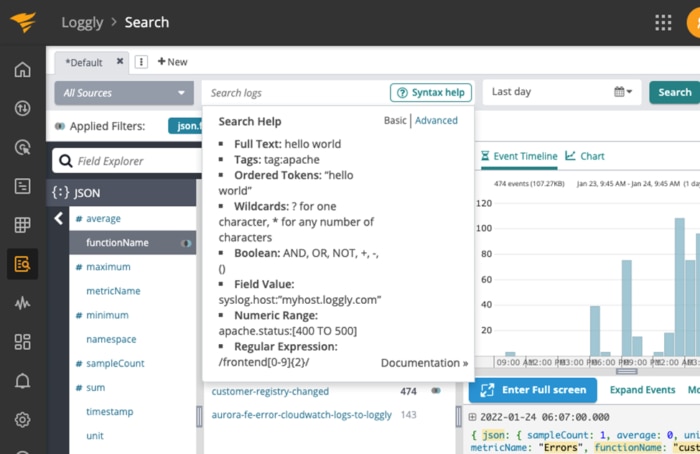Click the log search icon in sidebar
Screen dimensions: 700x454
(22, 264)
